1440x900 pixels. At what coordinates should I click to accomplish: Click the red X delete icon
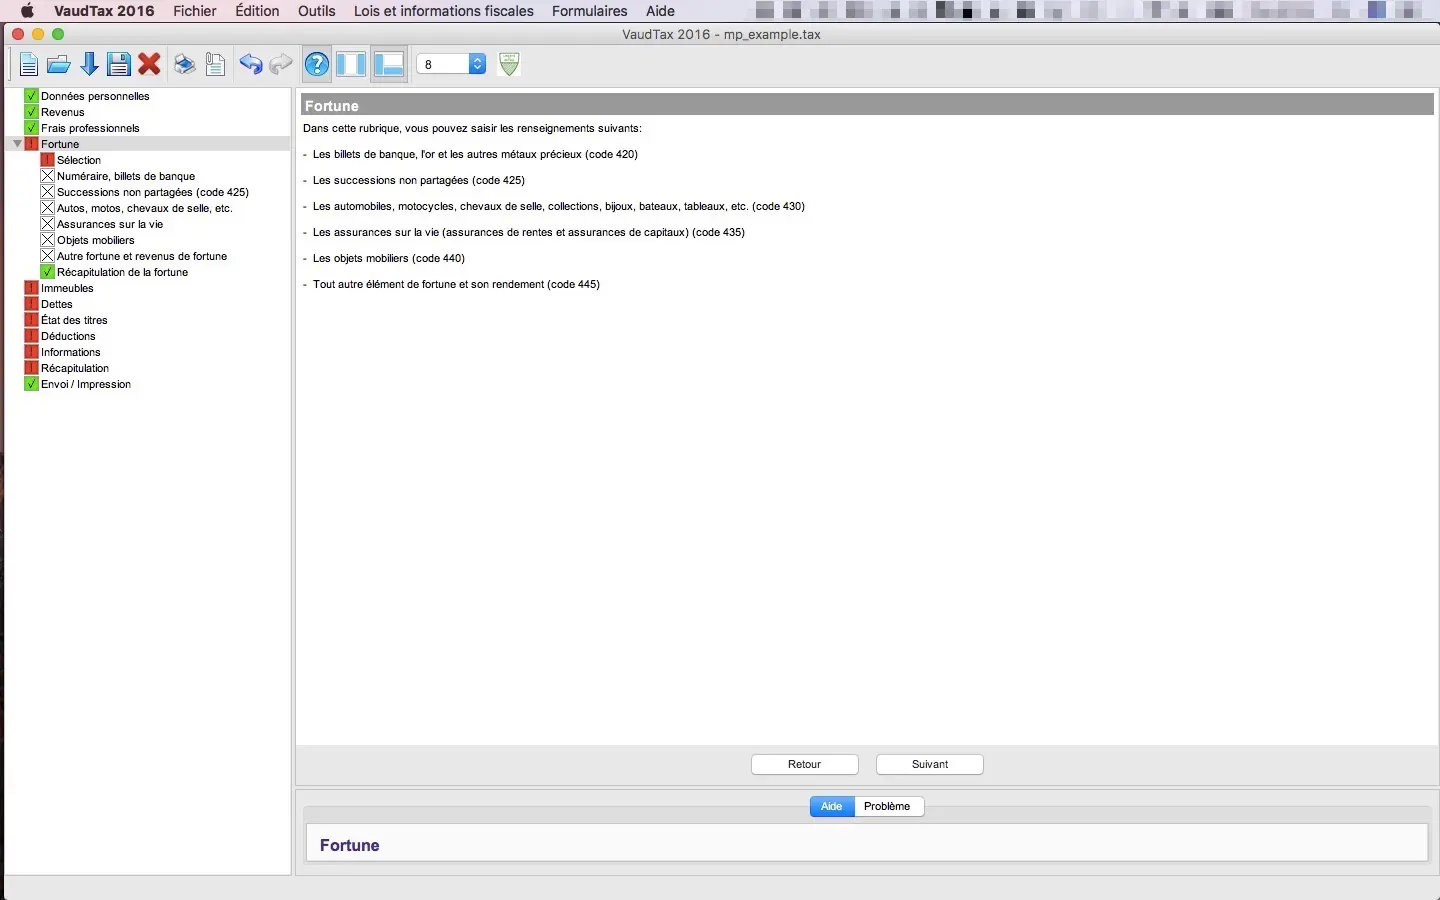click(150, 65)
